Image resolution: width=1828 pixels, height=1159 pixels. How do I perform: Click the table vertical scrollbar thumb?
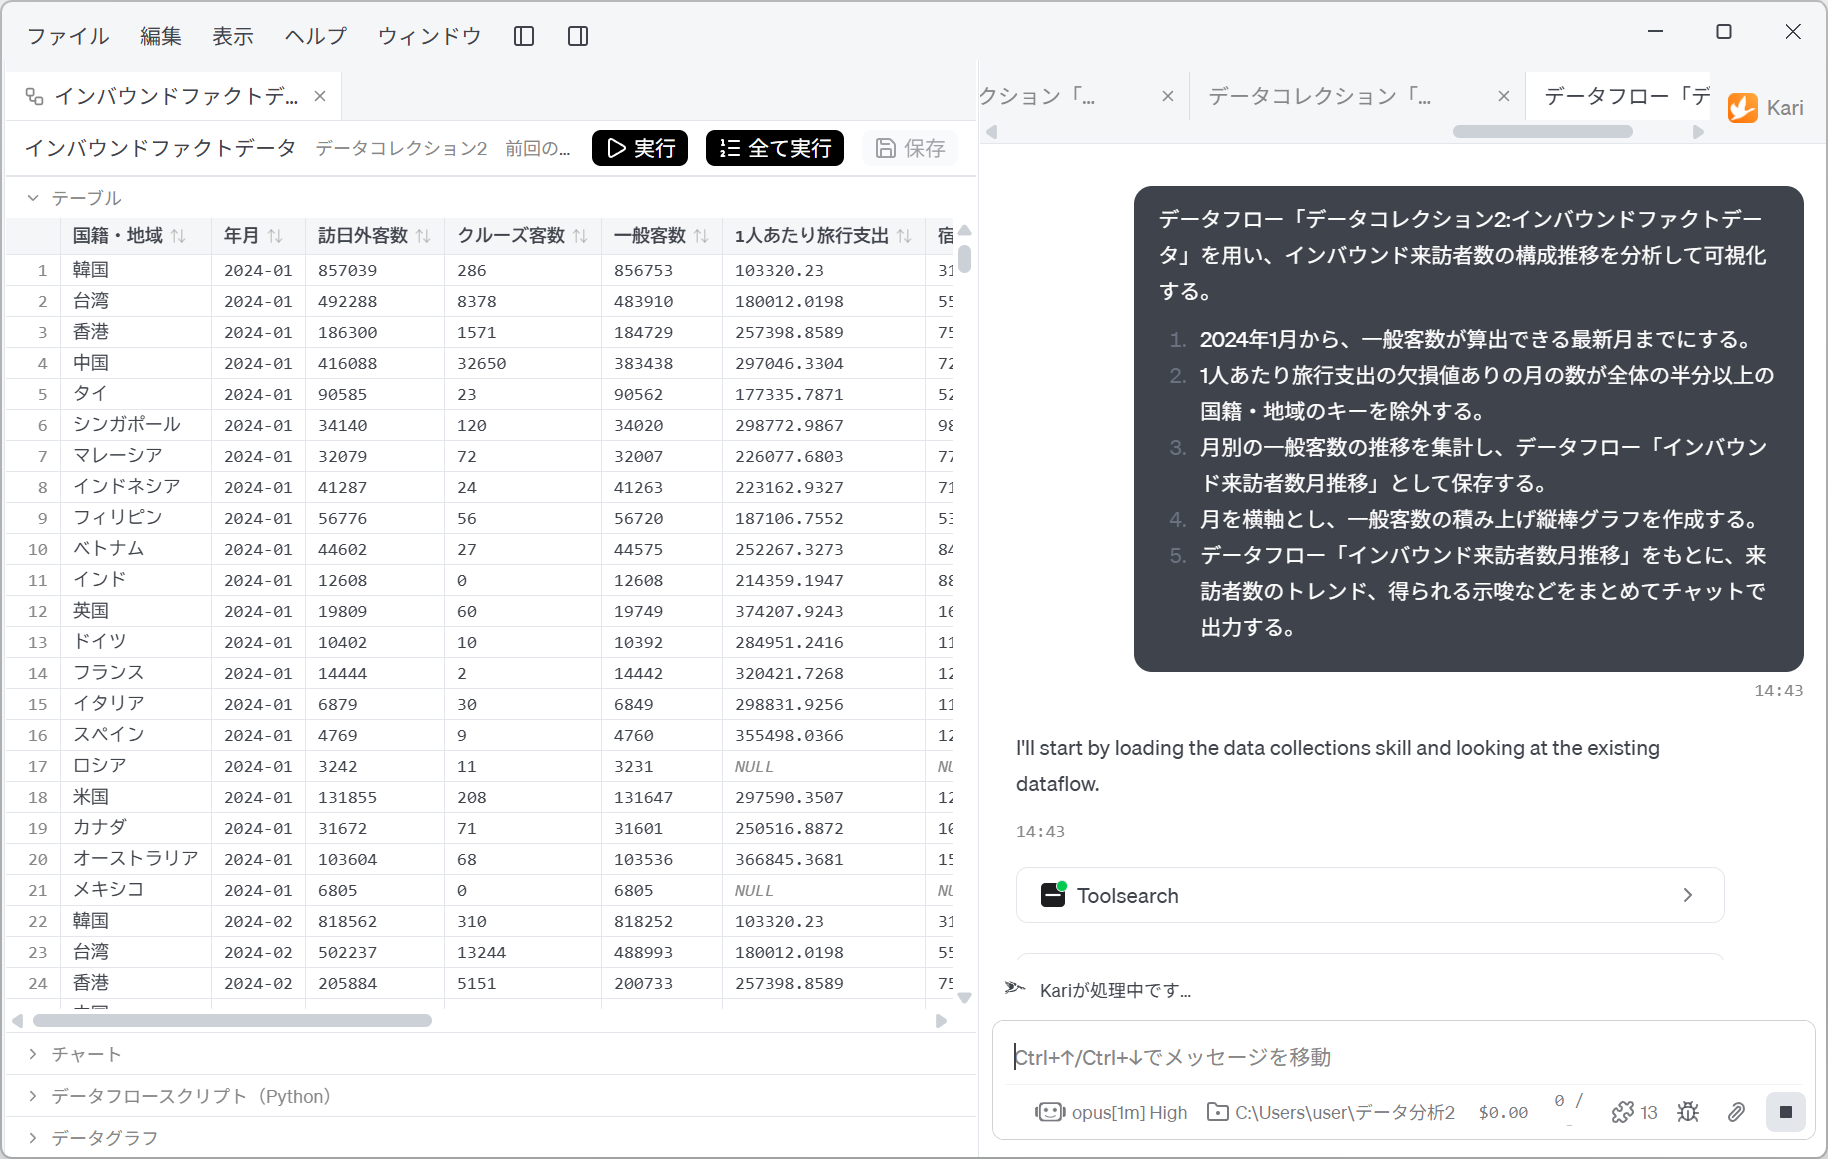[964, 259]
